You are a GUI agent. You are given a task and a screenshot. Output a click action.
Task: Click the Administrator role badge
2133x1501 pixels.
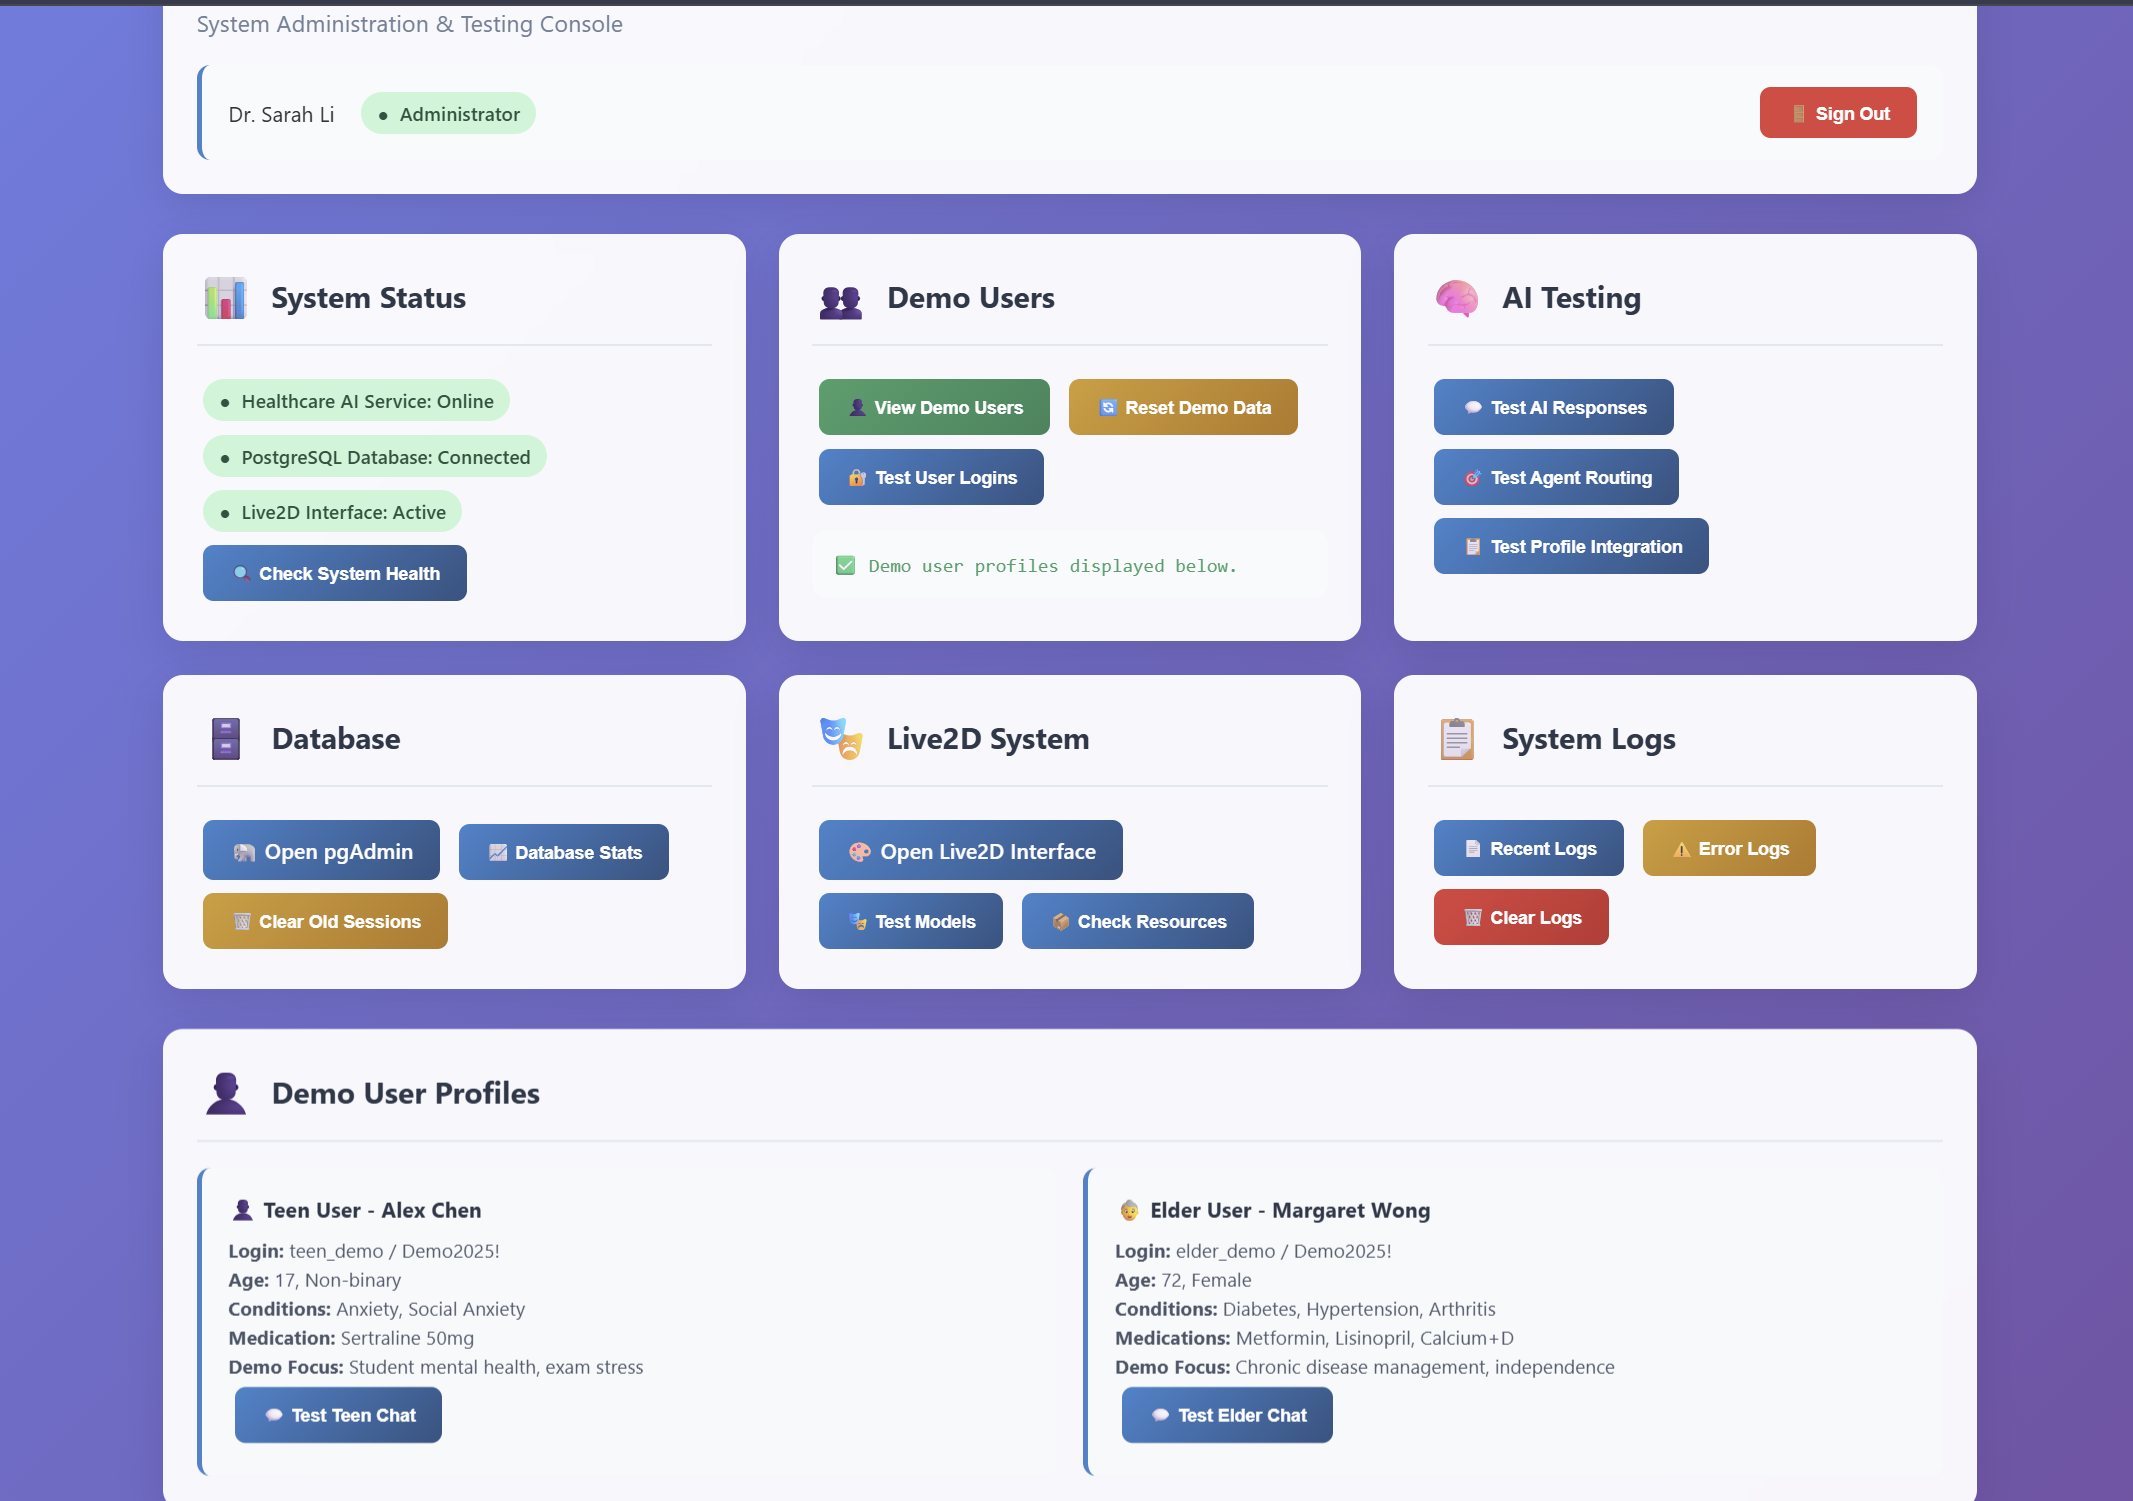448,114
